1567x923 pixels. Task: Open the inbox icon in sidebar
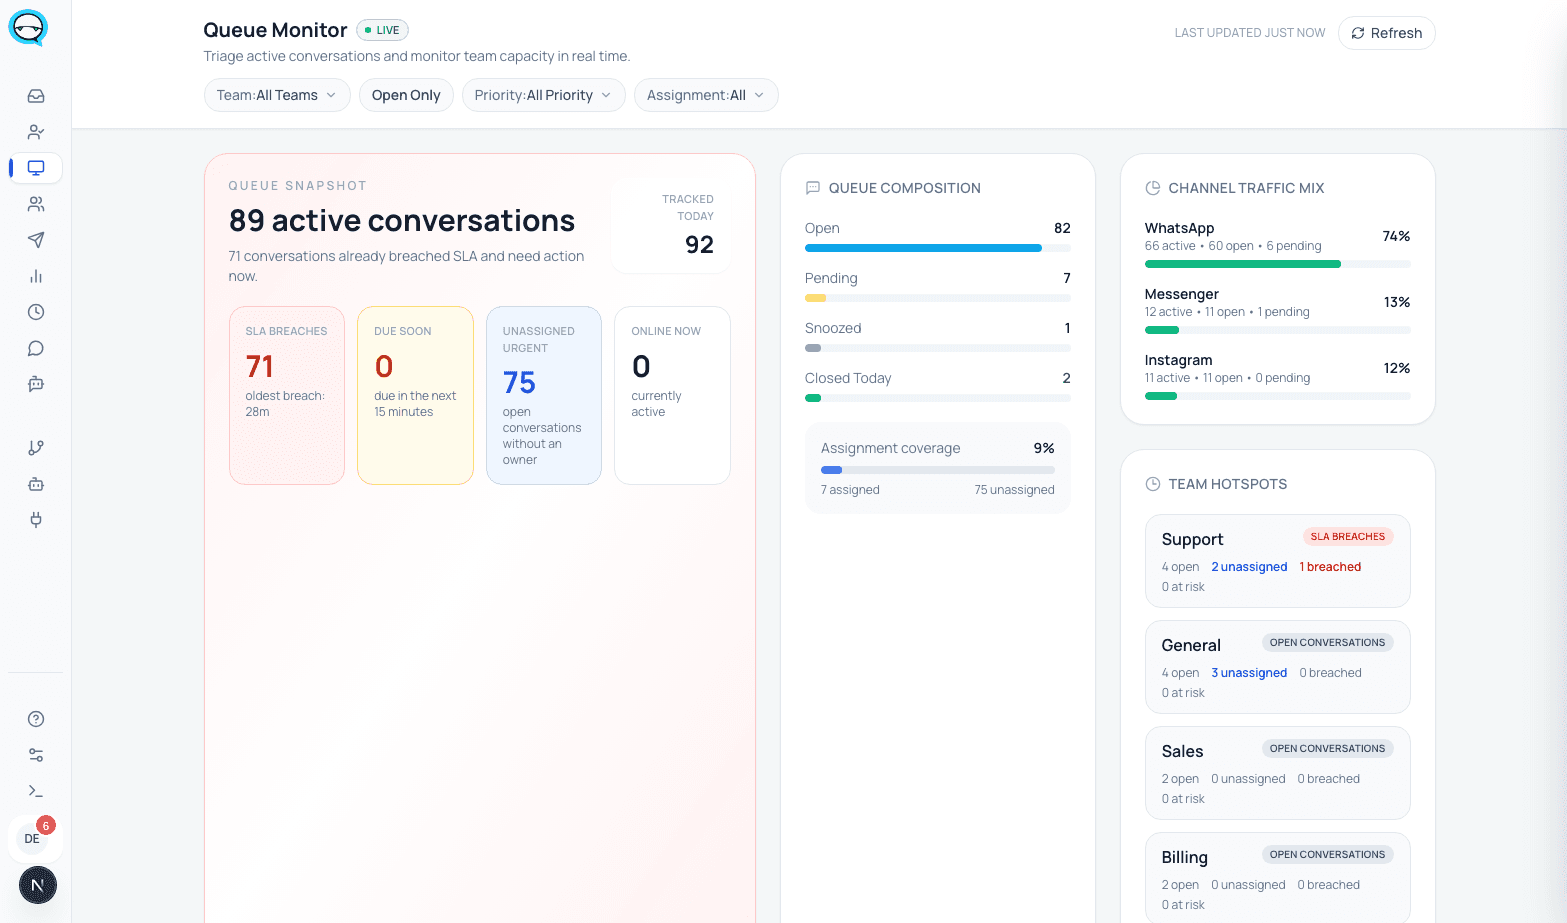36,96
